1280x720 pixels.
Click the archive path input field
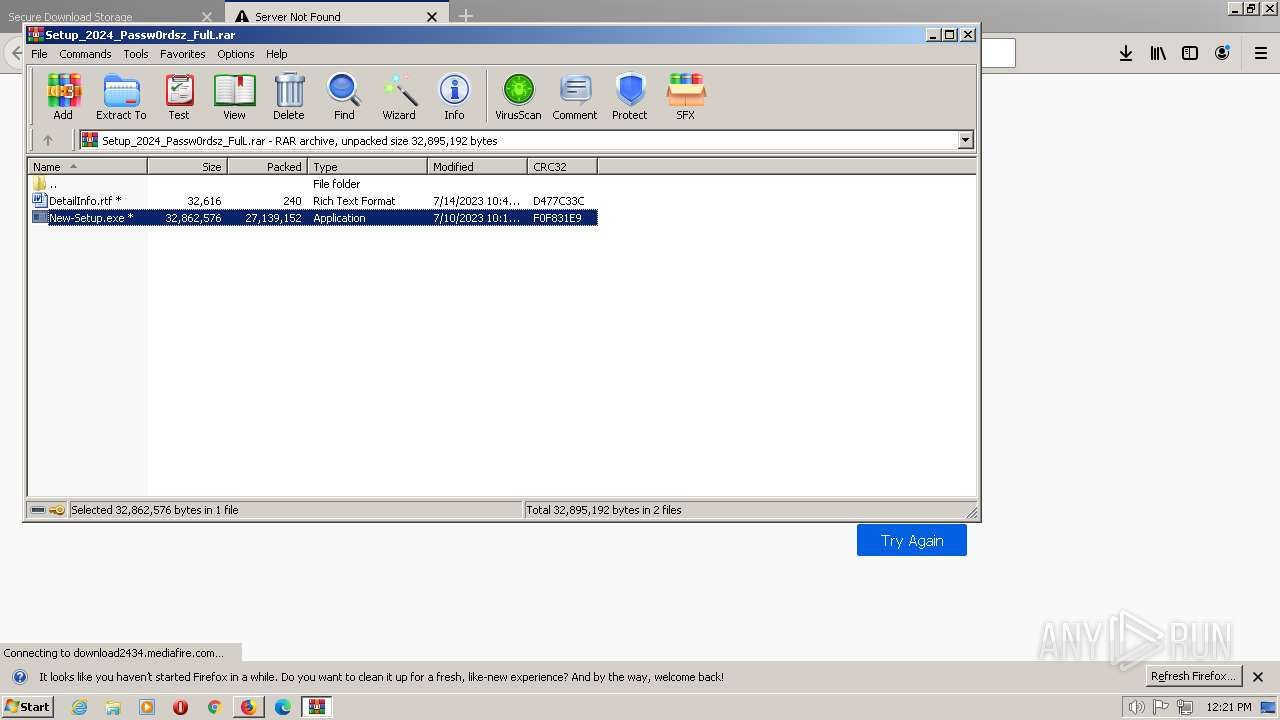[x=518, y=140]
